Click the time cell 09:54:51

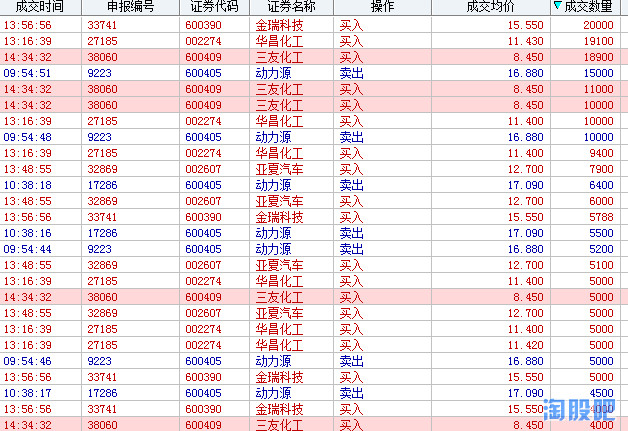coord(27,73)
